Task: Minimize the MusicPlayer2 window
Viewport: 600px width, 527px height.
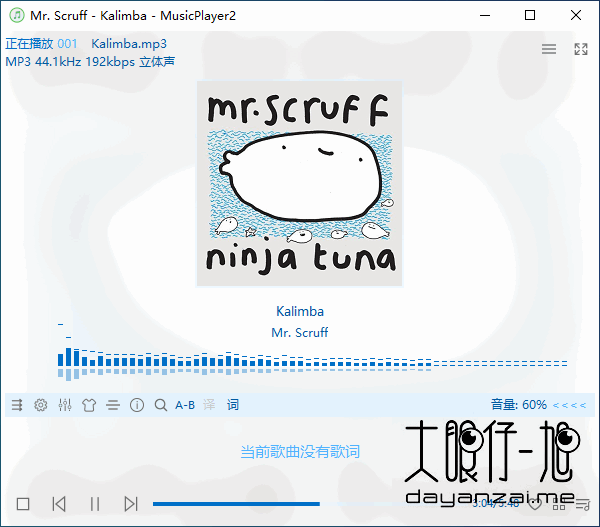Action: (x=485, y=15)
